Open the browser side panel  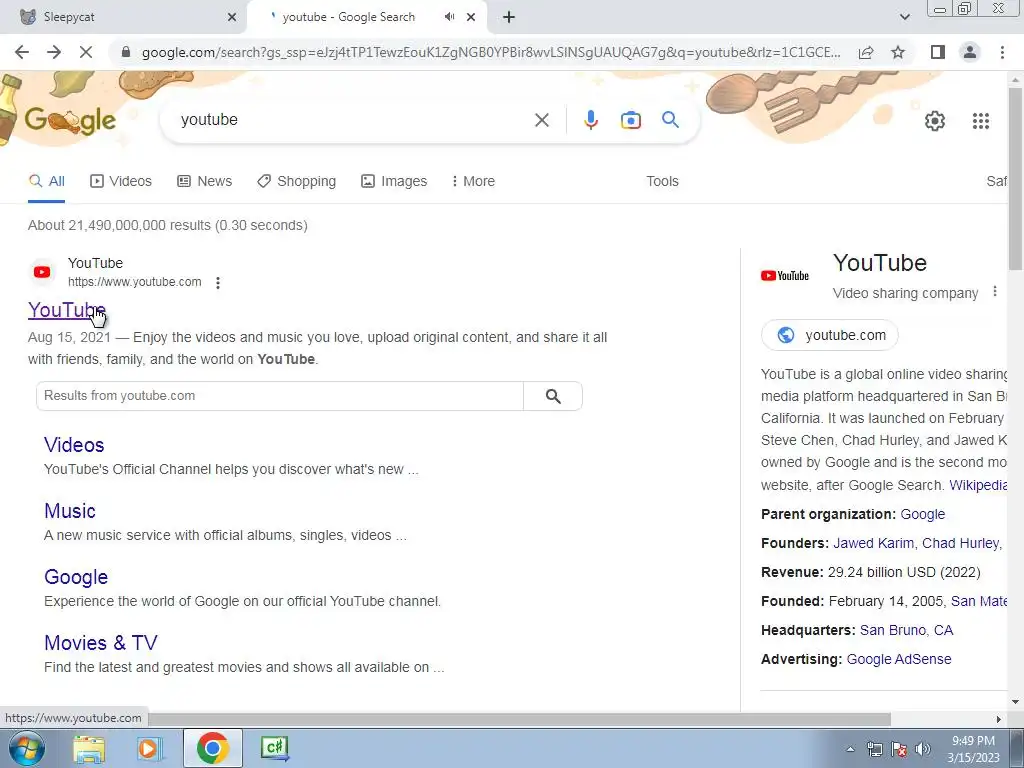tap(938, 52)
